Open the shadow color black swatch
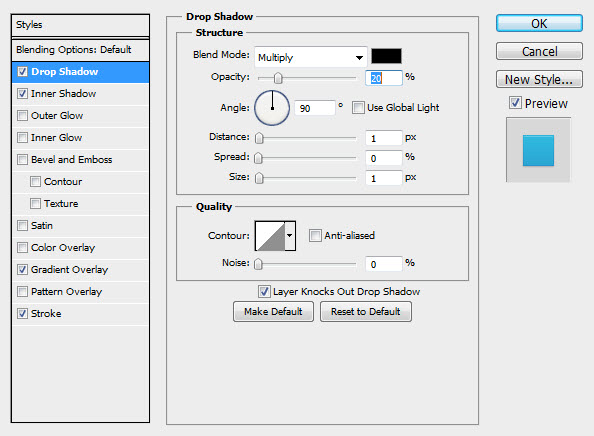 386,56
